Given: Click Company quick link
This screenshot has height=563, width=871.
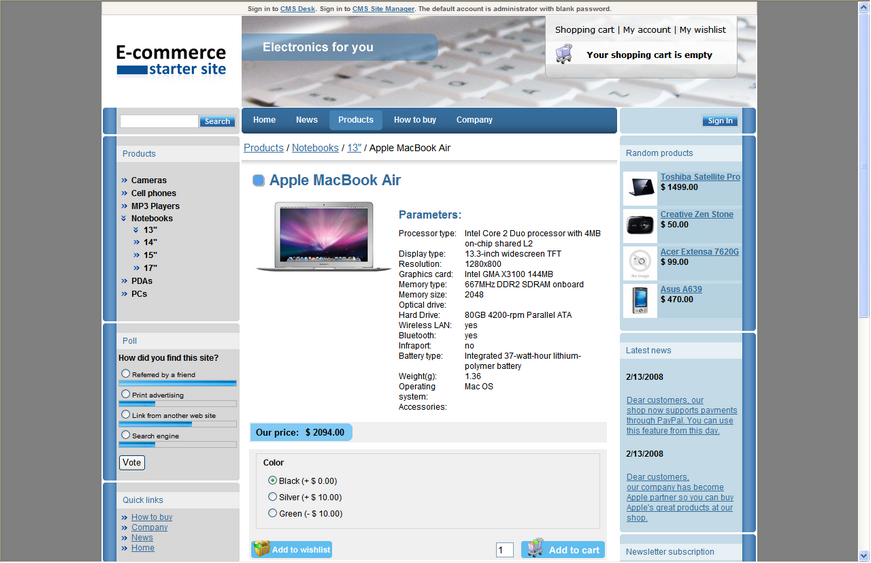Looking at the screenshot, I should pos(149,527).
